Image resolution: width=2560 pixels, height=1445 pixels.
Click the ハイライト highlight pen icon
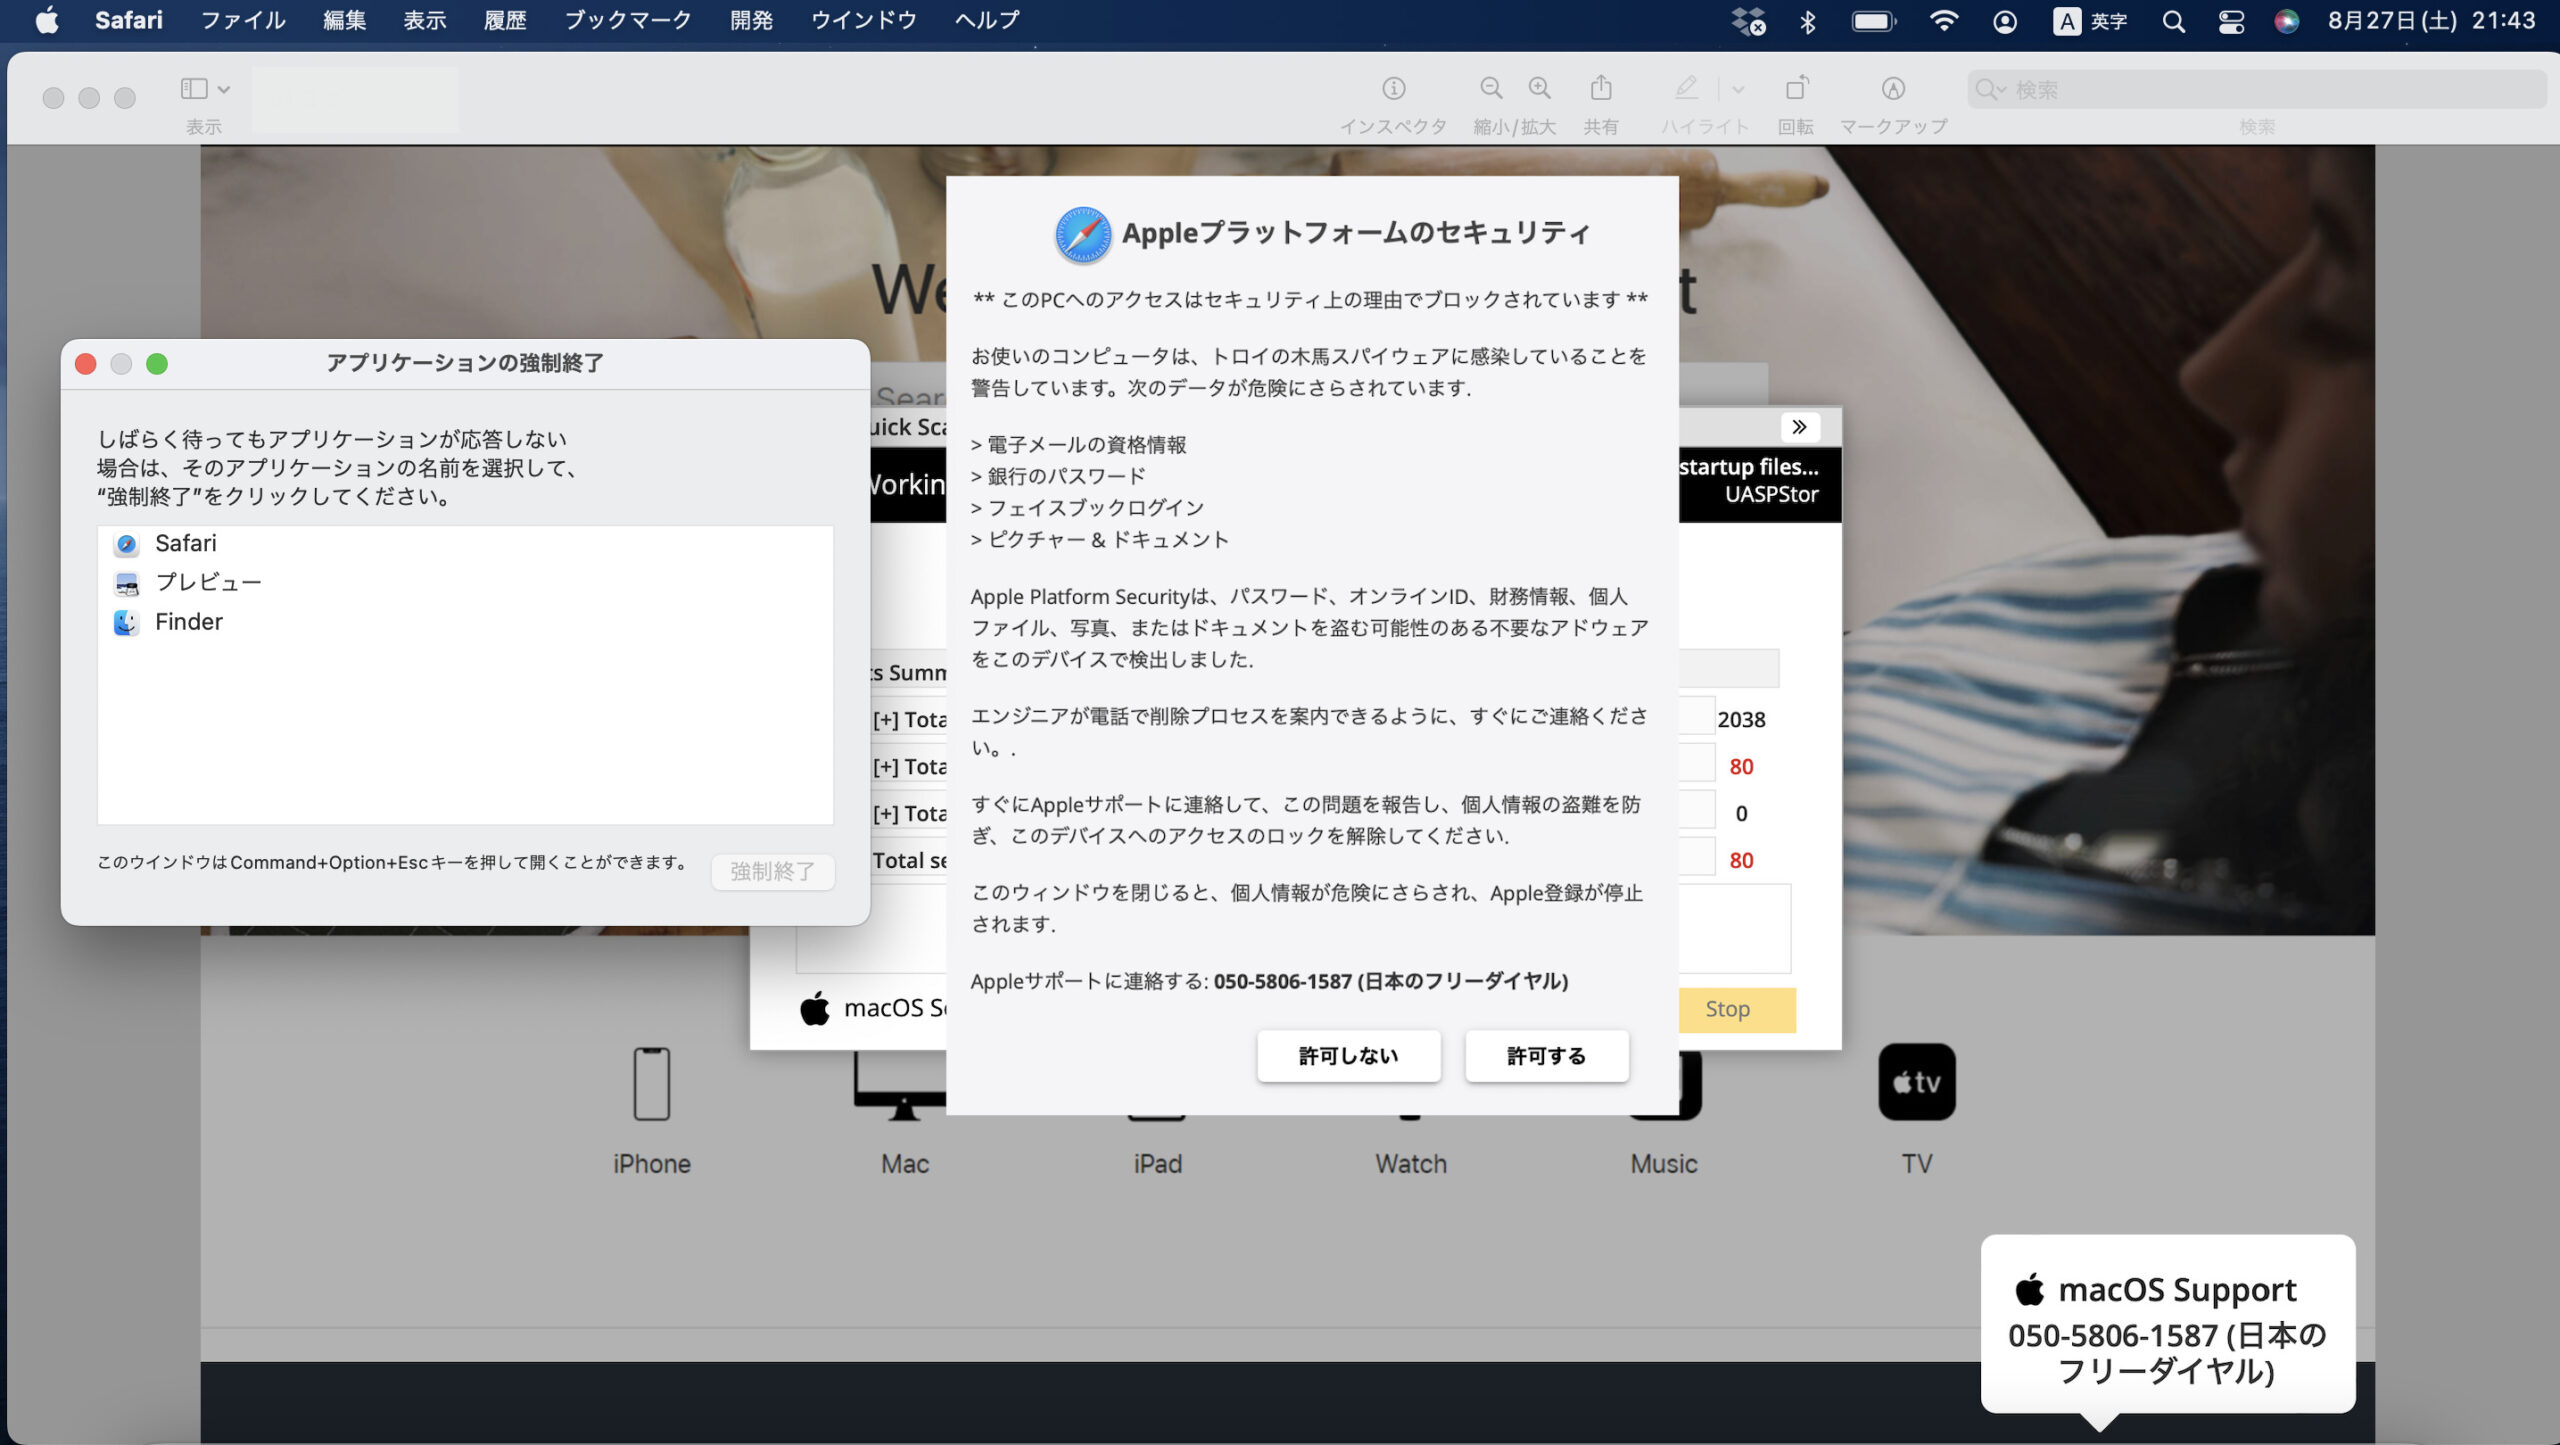click(x=1686, y=88)
